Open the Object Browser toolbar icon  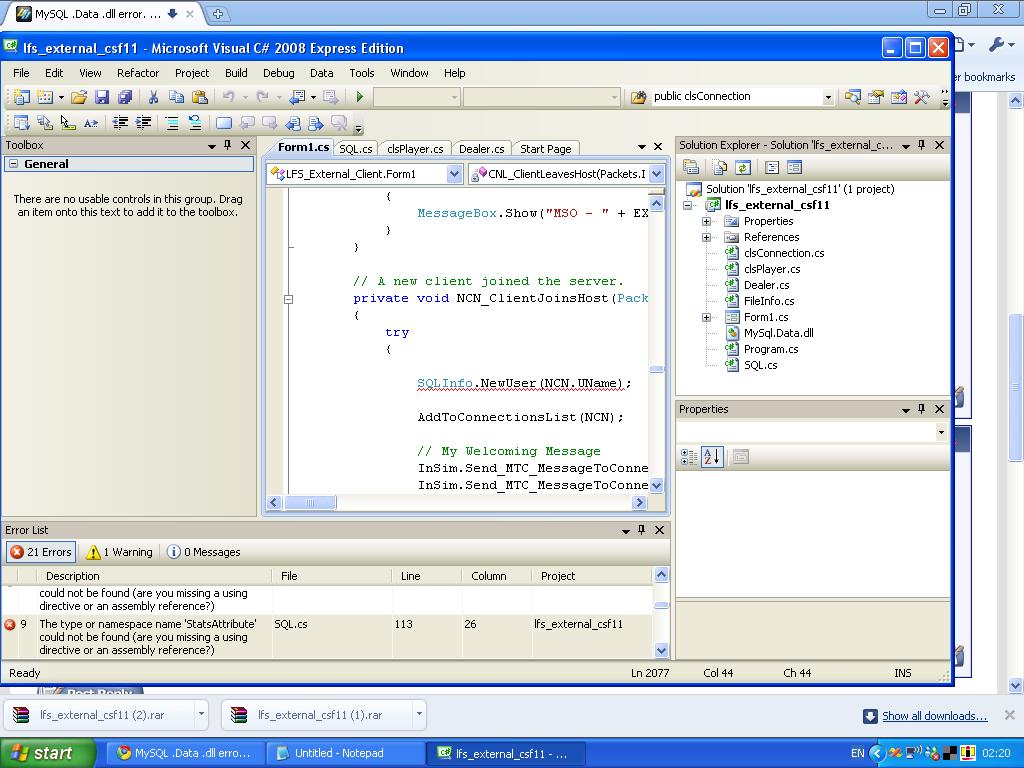(852, 97)
